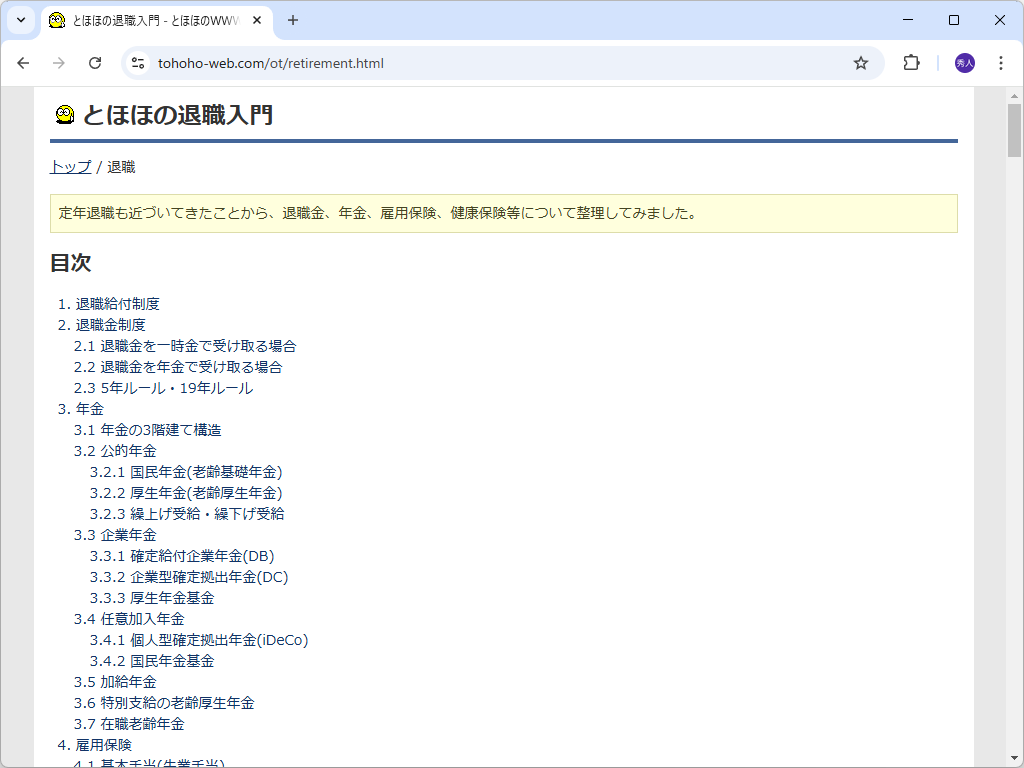This screenshot has height=768, width=1024.
Task: Open 3.7 在職老齢年金
Action: 129,724
